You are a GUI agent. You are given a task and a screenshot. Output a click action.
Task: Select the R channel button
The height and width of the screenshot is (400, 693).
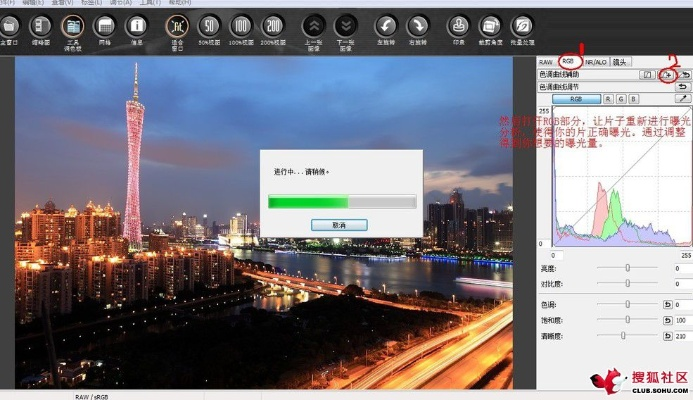(x=608, y=99)
